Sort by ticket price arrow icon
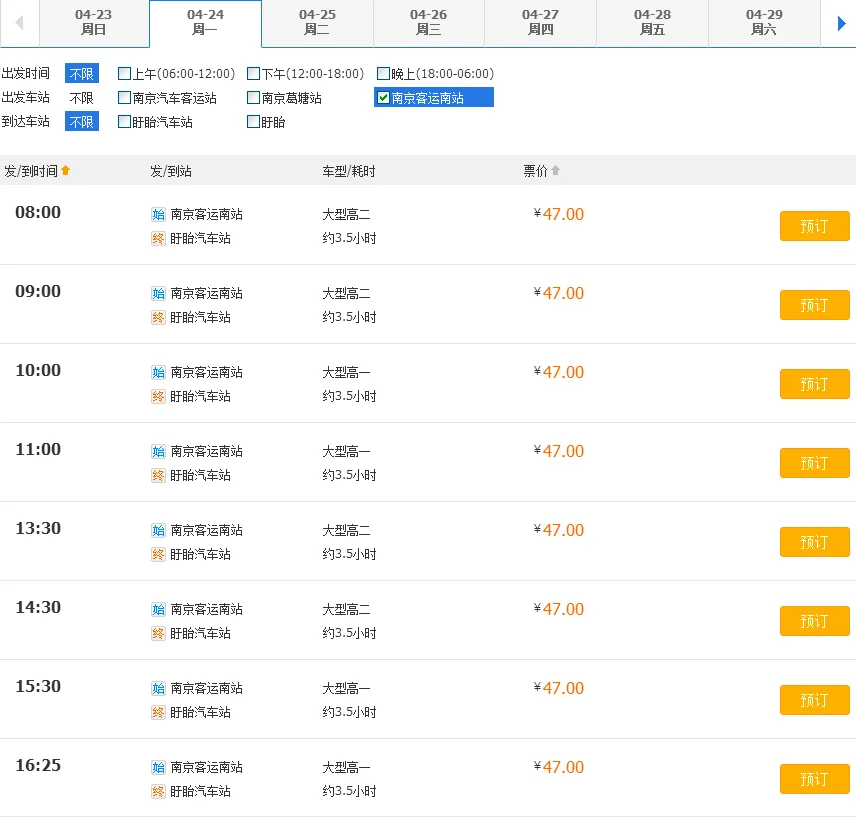 (x=556, y=171)
